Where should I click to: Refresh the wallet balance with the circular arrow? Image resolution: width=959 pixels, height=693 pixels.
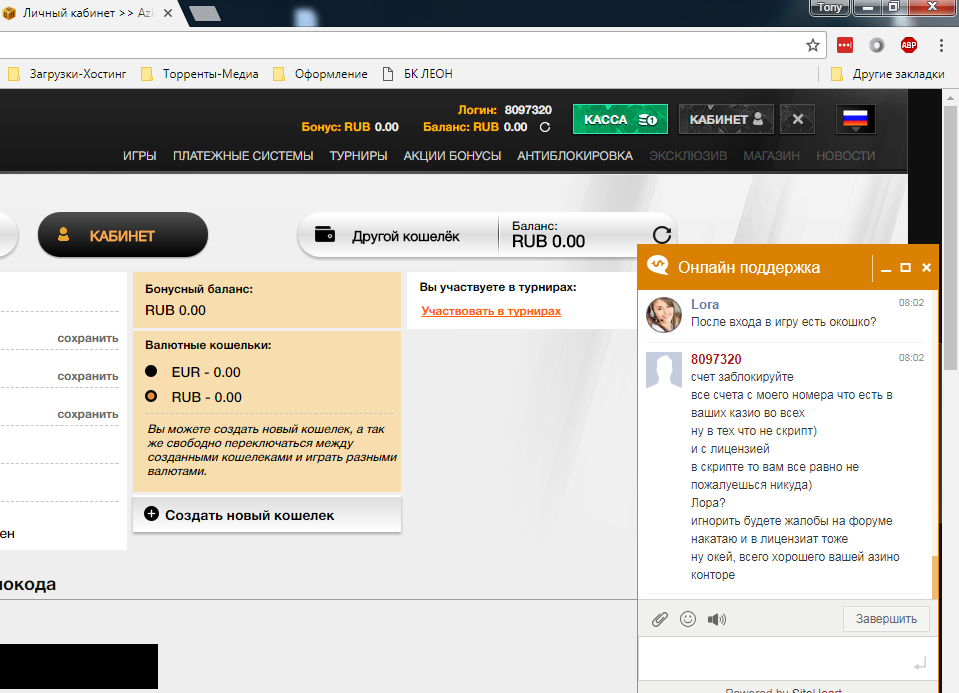pyautogui.click(x=662, y=235)
